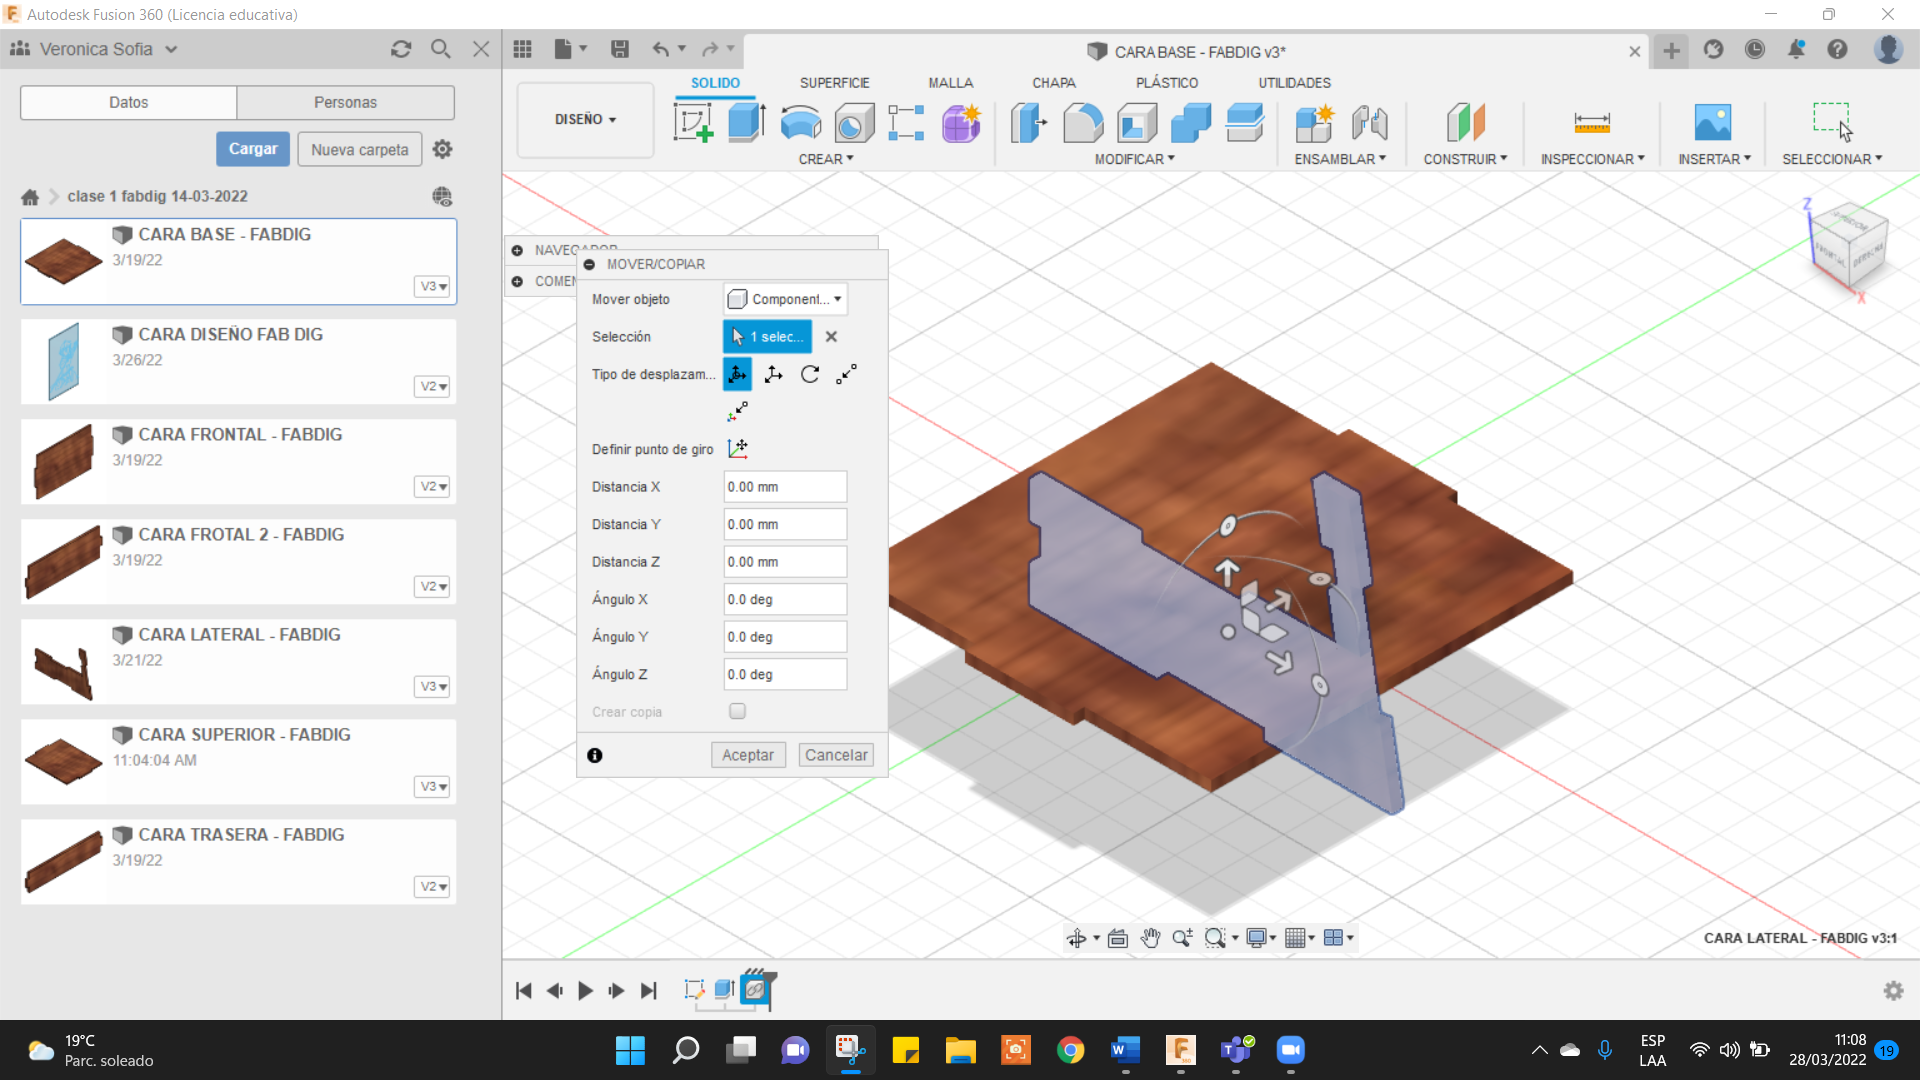The height and width of the screenshot is (1080, 1920).
Task: Select the Create Form purple icon
Action: pyautogui.click(x=961, y=123)
